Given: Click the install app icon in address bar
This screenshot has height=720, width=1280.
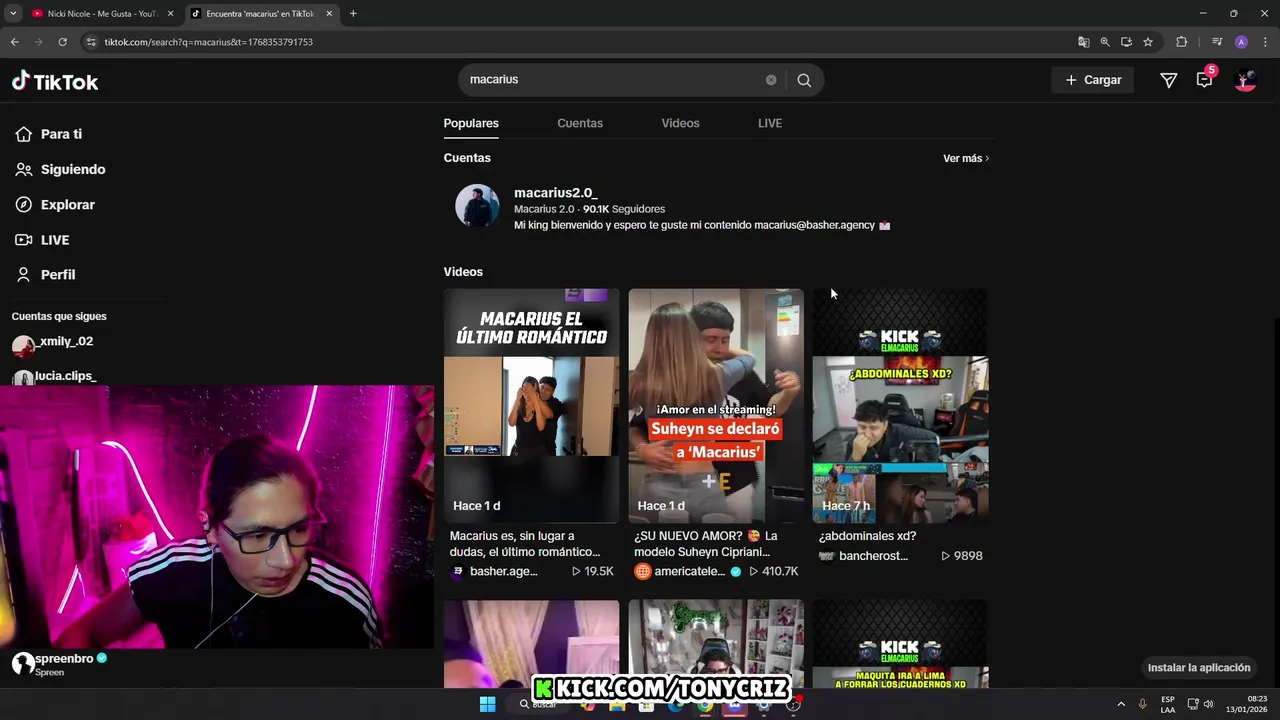Looking at the screenshot, I should tap(1126, 42).
